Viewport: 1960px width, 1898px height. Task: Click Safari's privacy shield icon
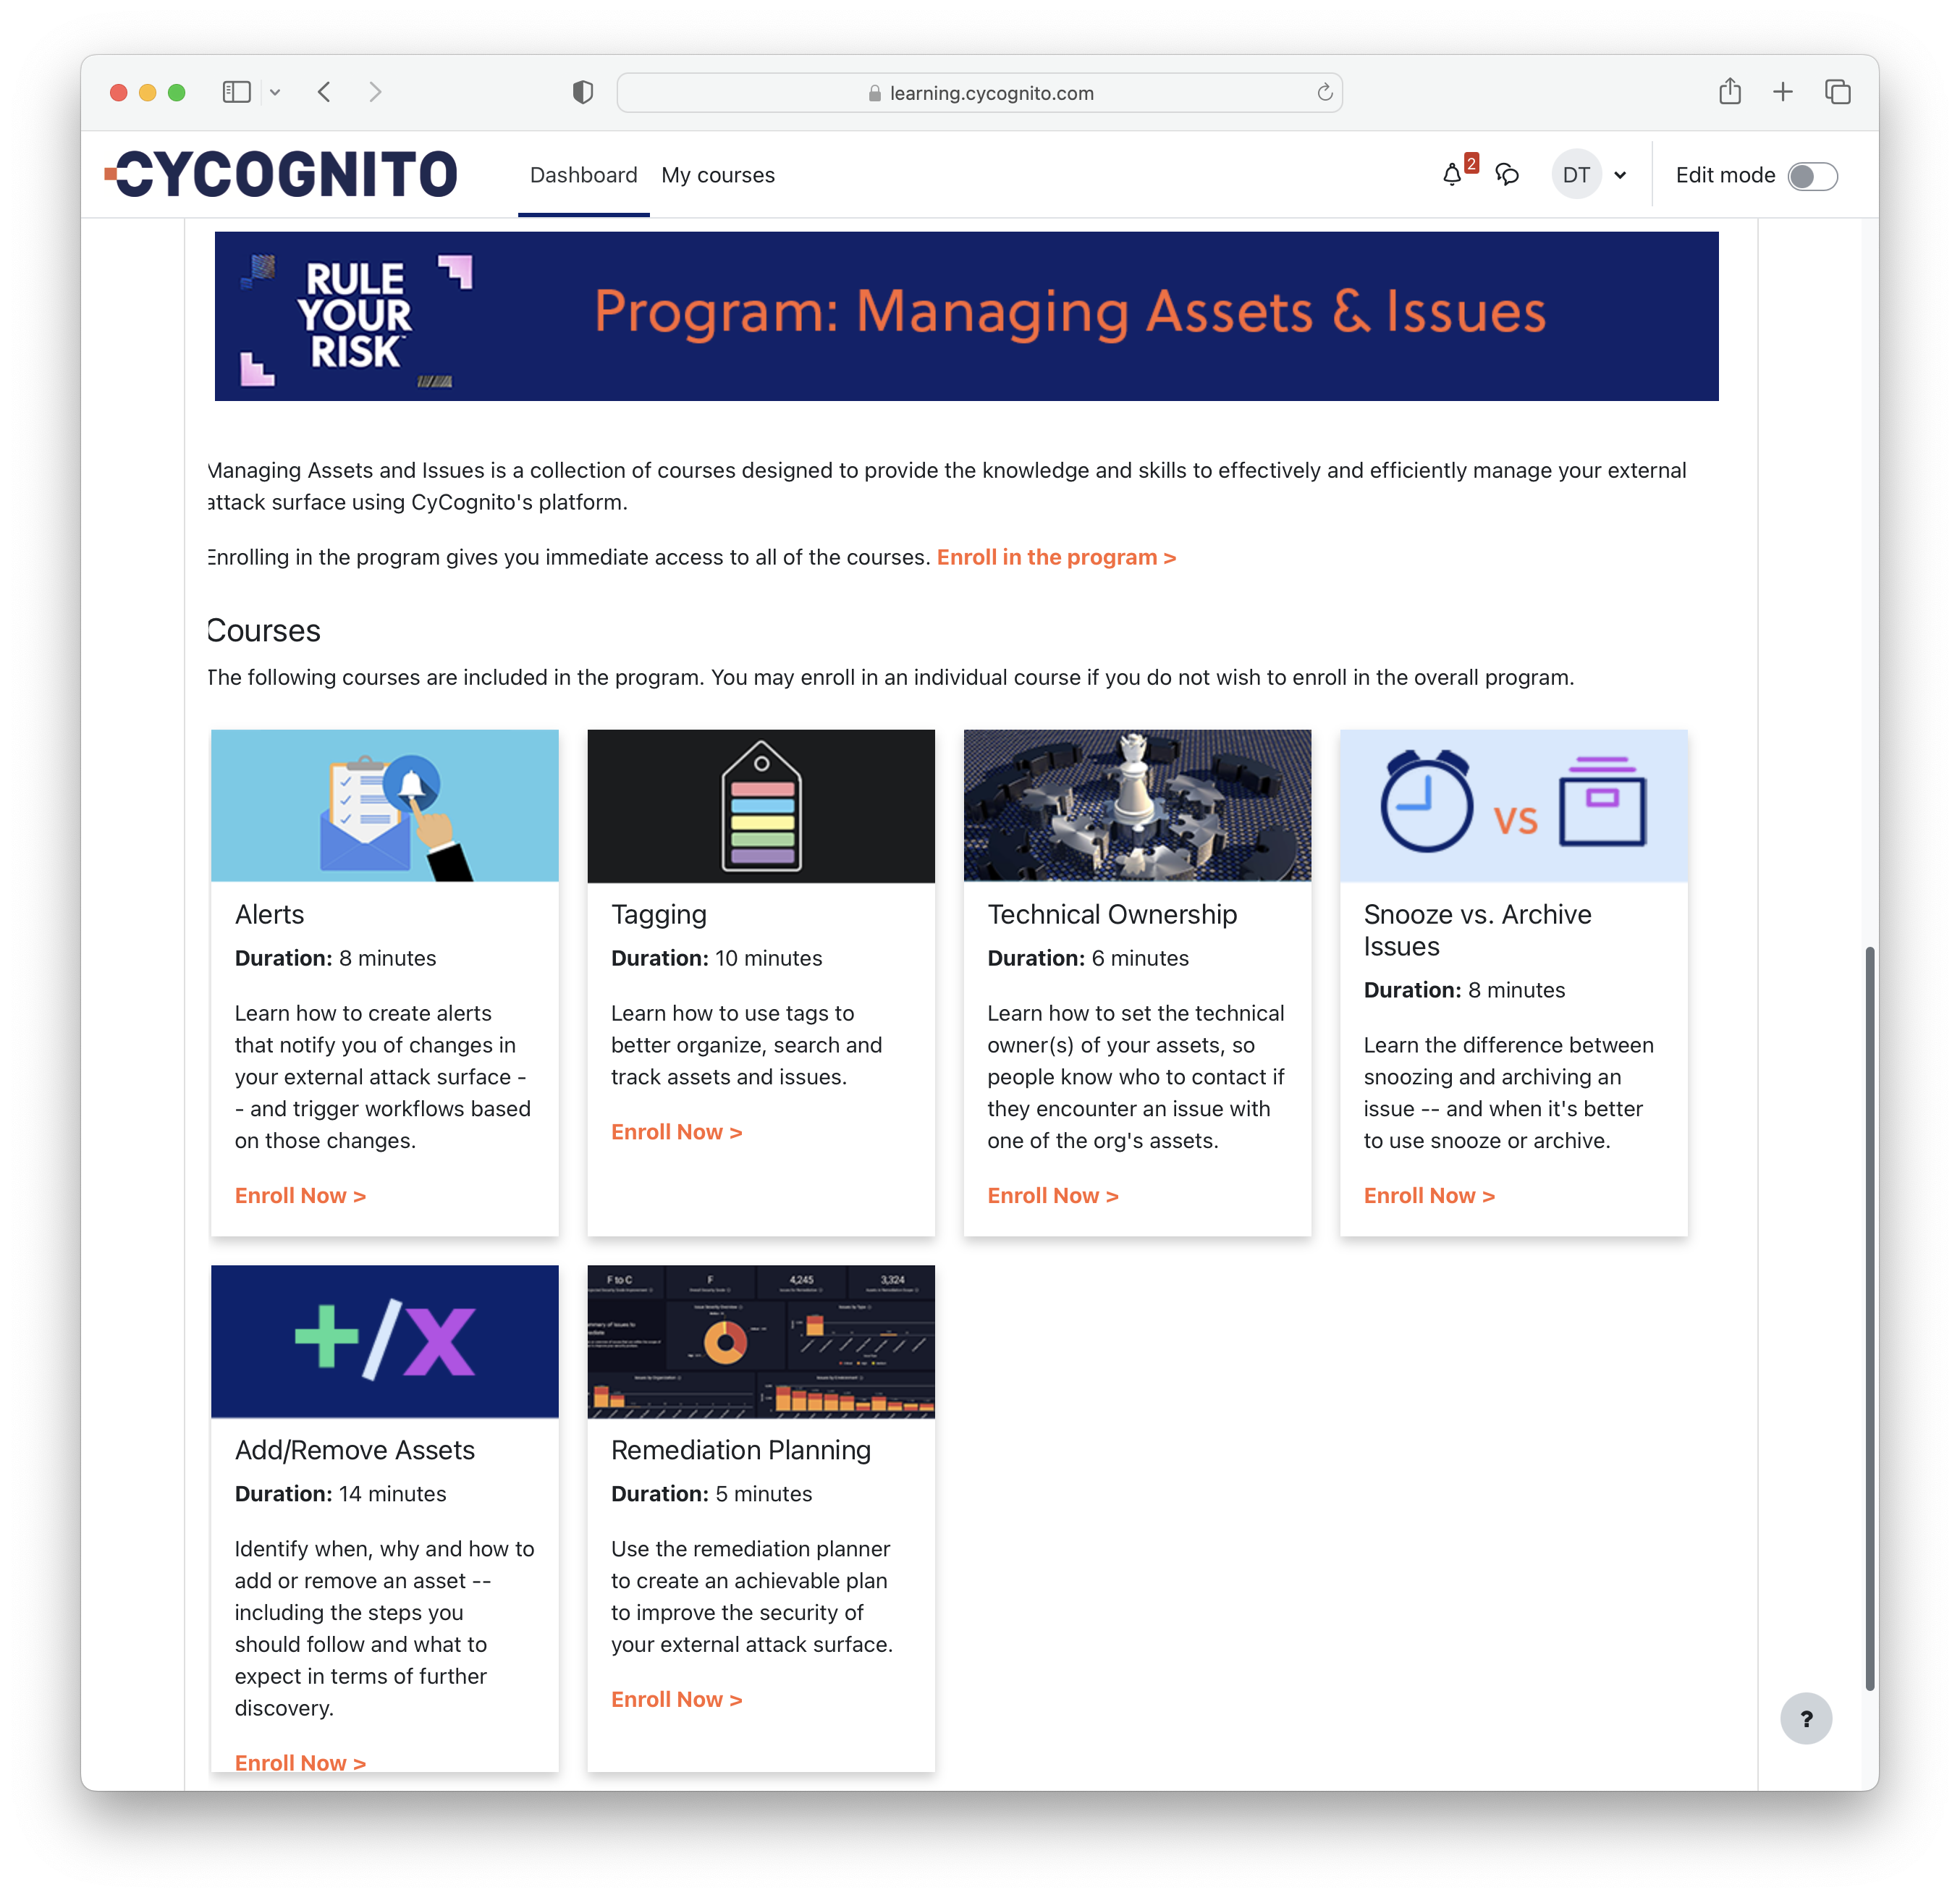click(x=583, y=93)
